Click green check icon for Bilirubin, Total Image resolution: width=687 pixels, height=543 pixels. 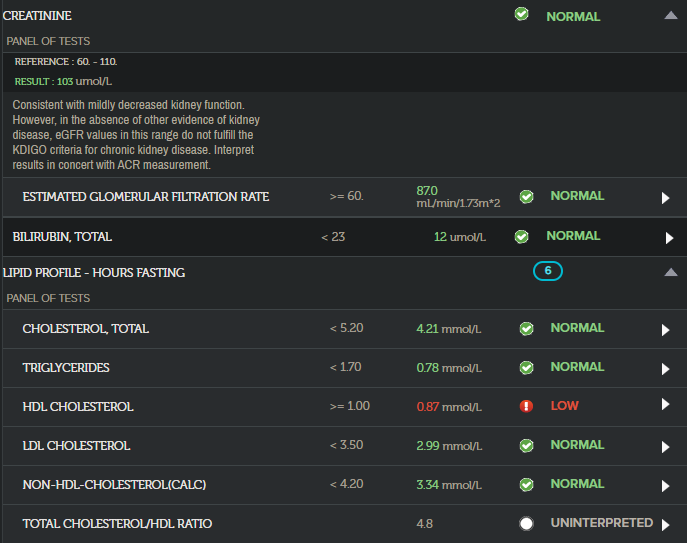(x=521, y=237)
